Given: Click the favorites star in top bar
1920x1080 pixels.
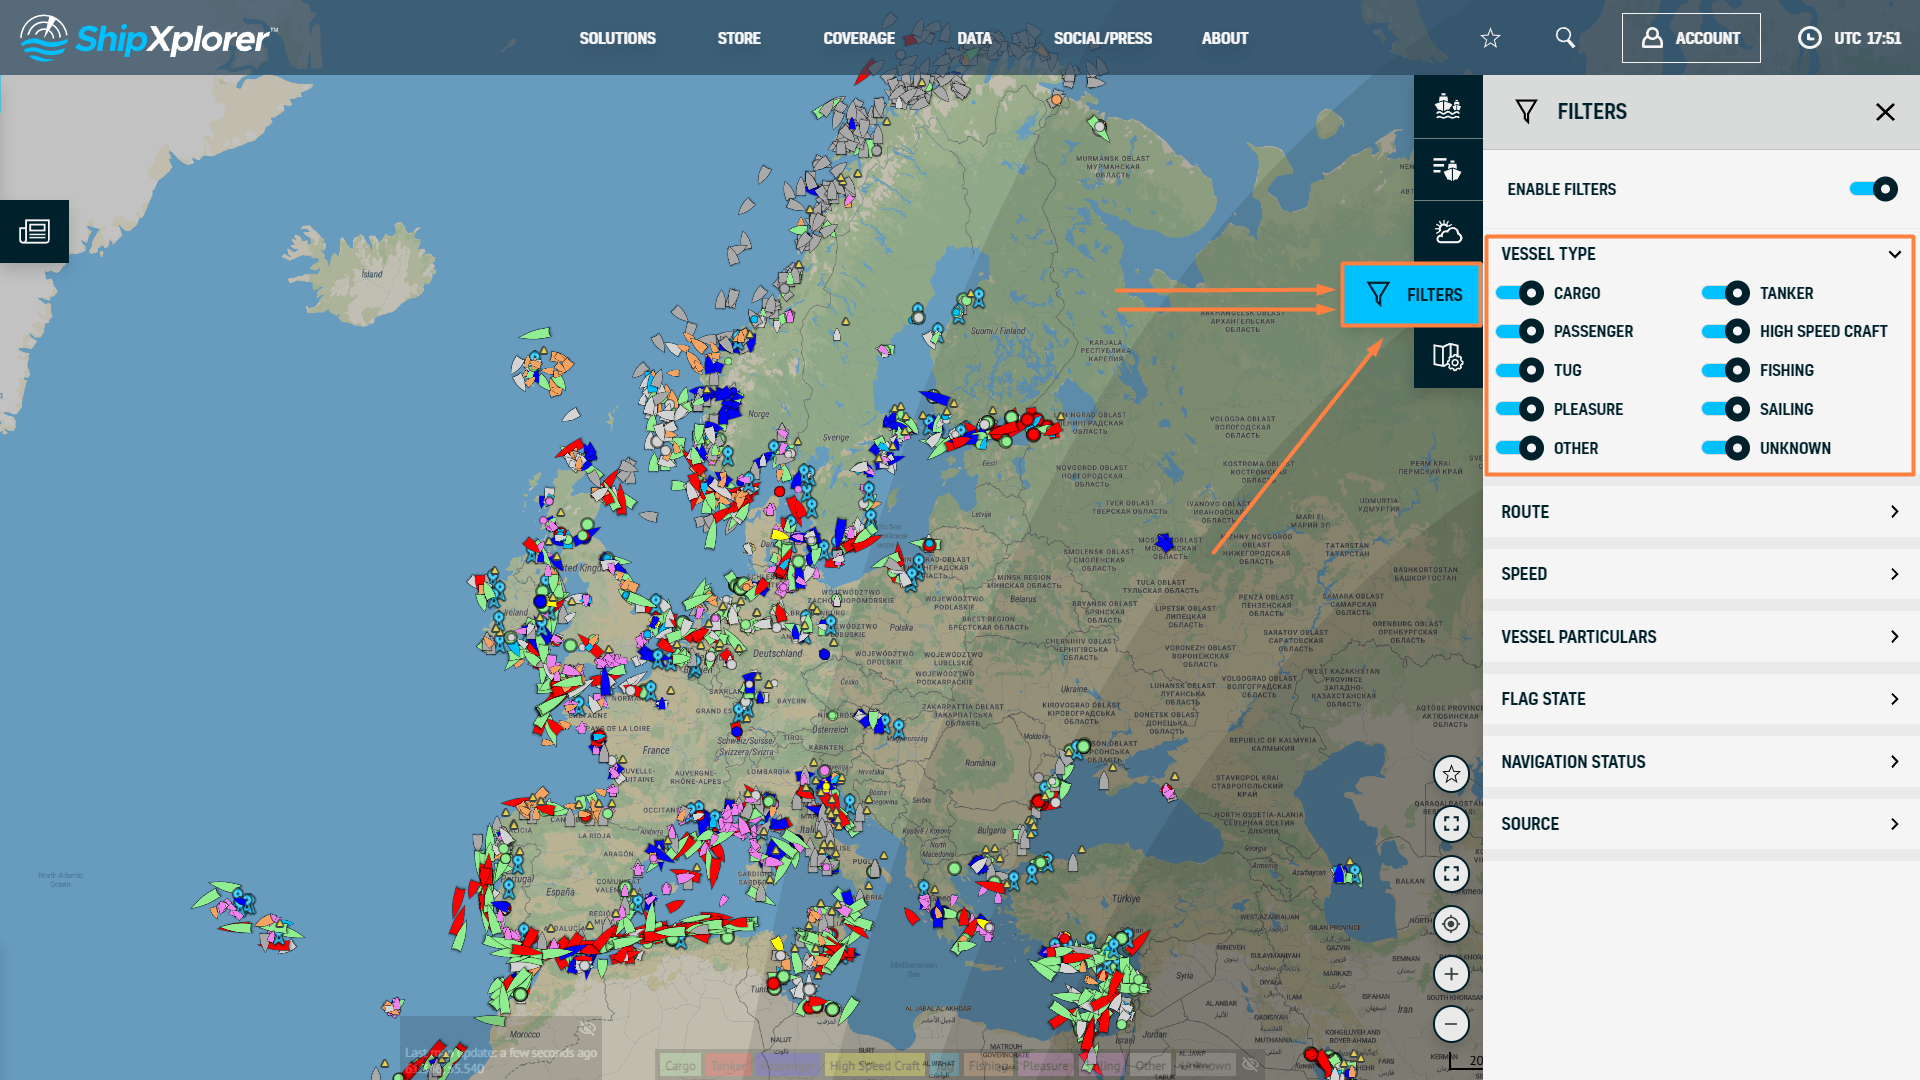Looking at the screenshot, I should click(1490, 38).
